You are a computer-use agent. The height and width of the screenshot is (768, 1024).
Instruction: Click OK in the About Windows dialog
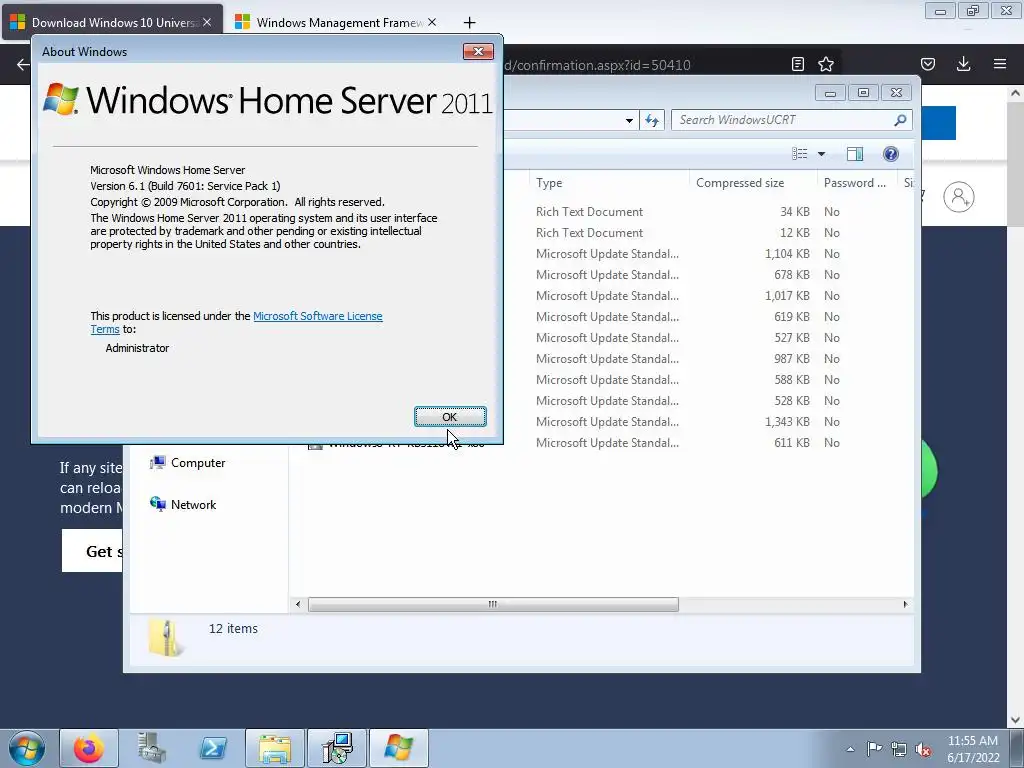click(x=450, y=417)
